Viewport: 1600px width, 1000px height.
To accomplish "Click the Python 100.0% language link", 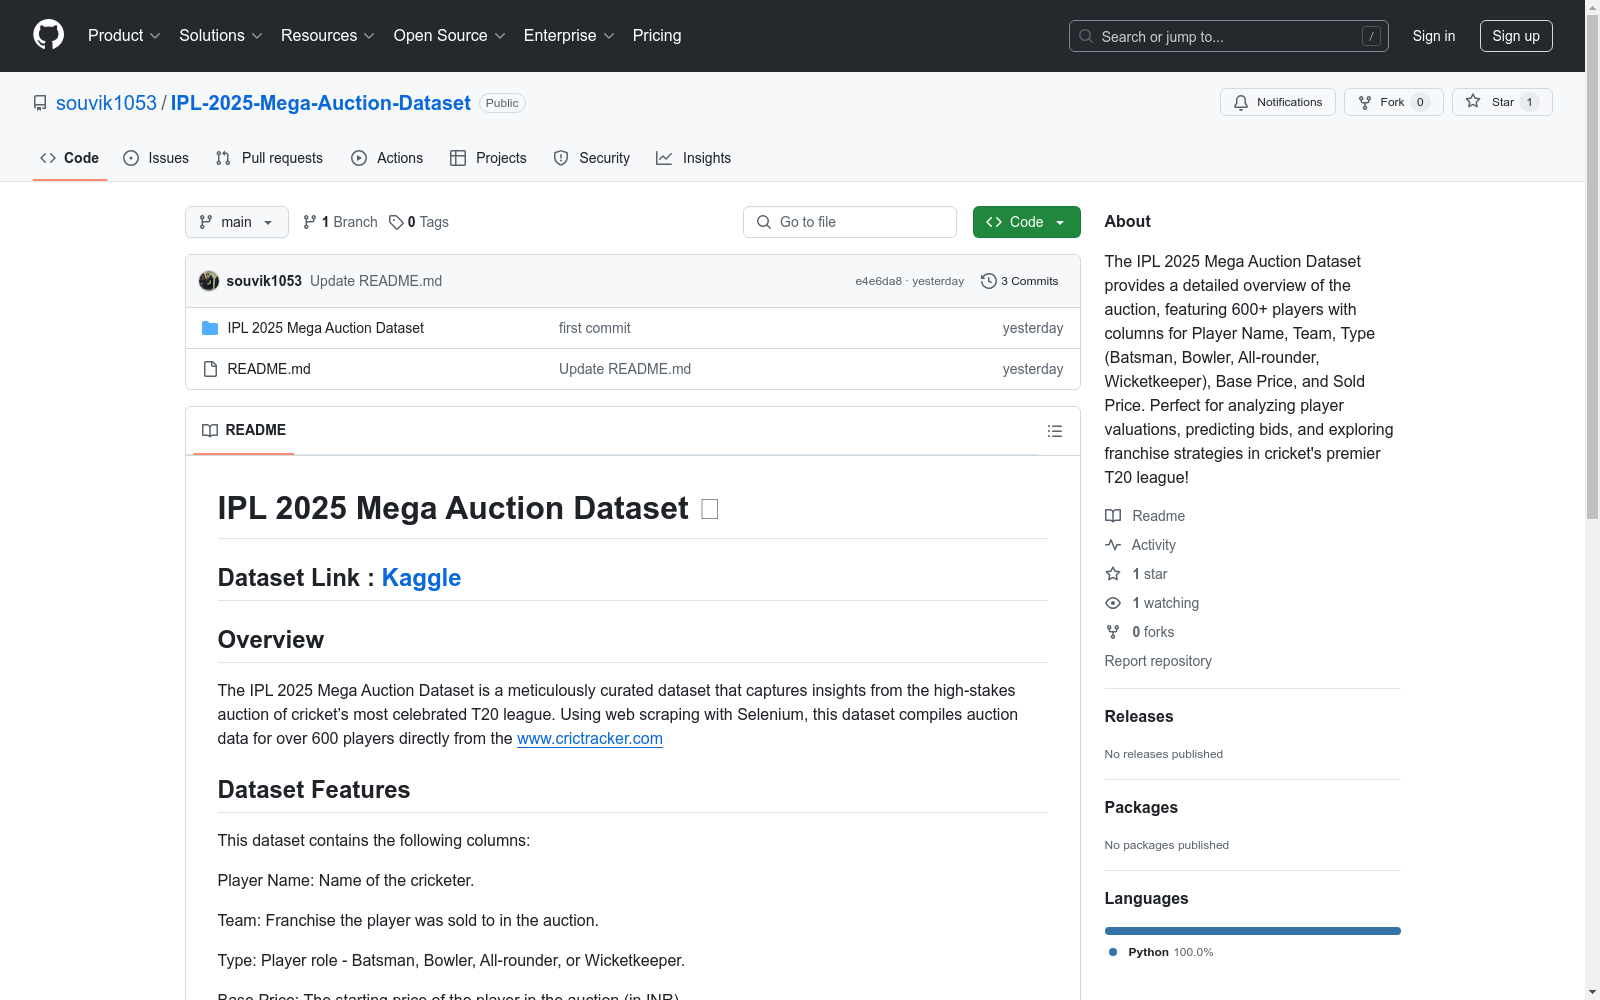I will click(x=1161, y=952).
